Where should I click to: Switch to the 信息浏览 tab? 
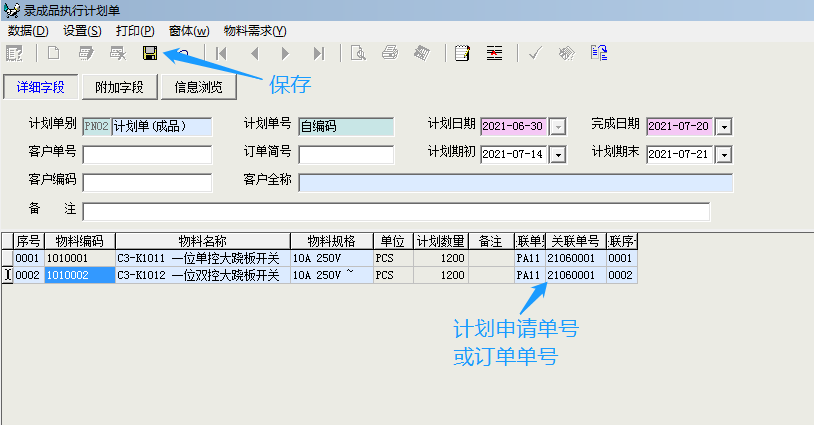(198, 87)
